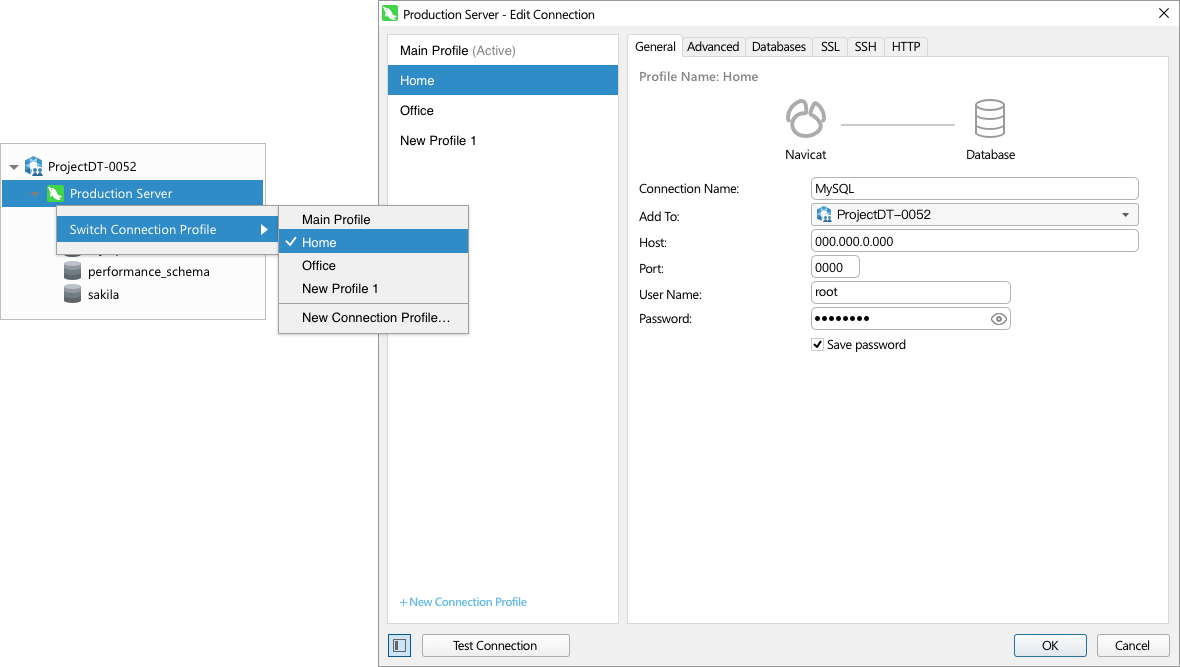Viewport: 1180px width, 667px height.
Task: Uncheck the Save password checkbox
Action: 817,345
